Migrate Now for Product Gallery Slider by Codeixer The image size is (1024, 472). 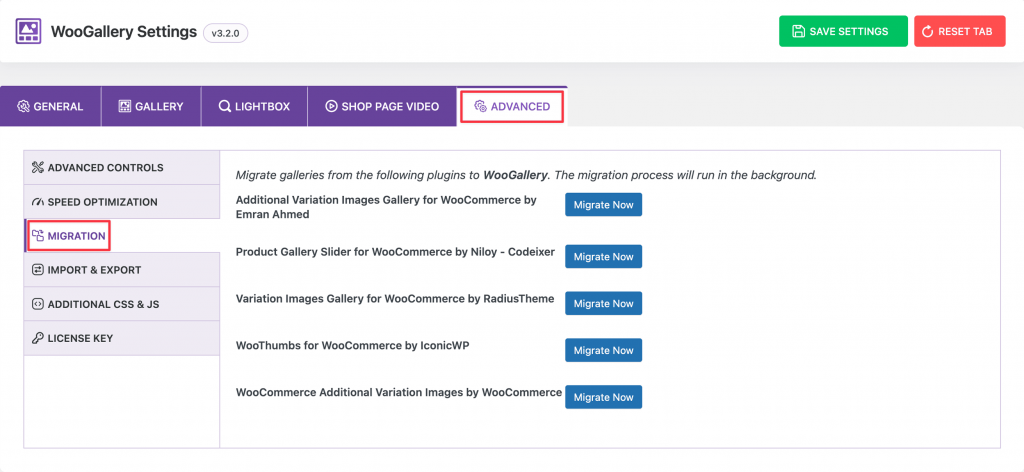tap(603, 257)
